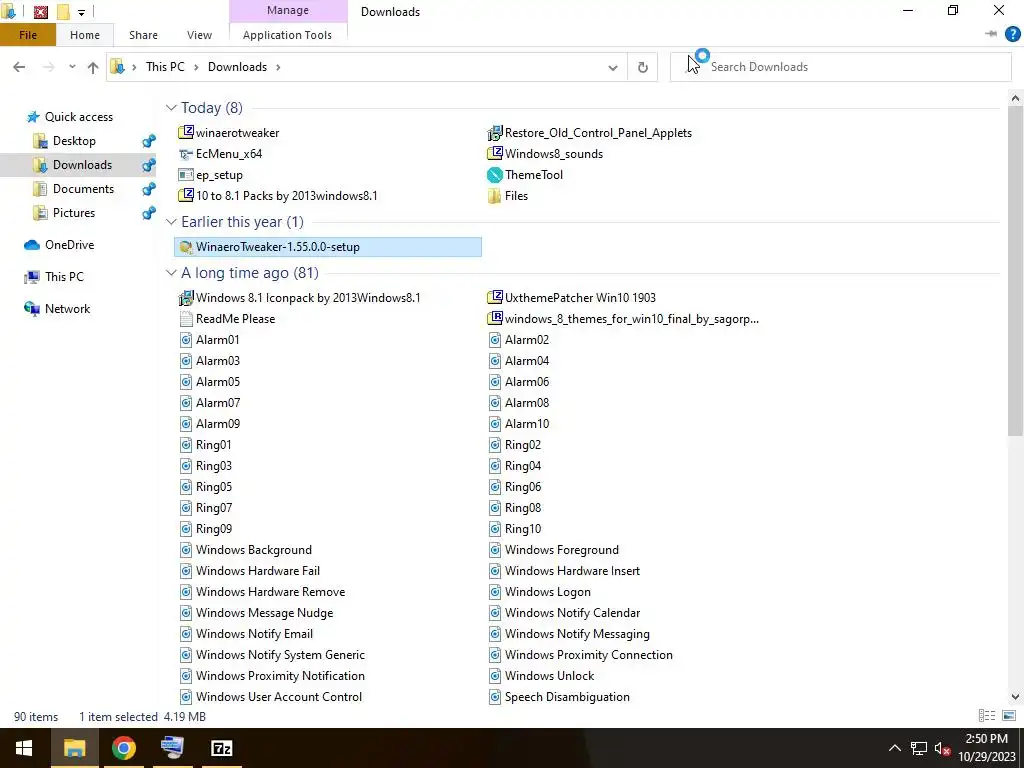Open the Windows Start button
Viewport: 1024px width, 768px height.
point(24,748)
